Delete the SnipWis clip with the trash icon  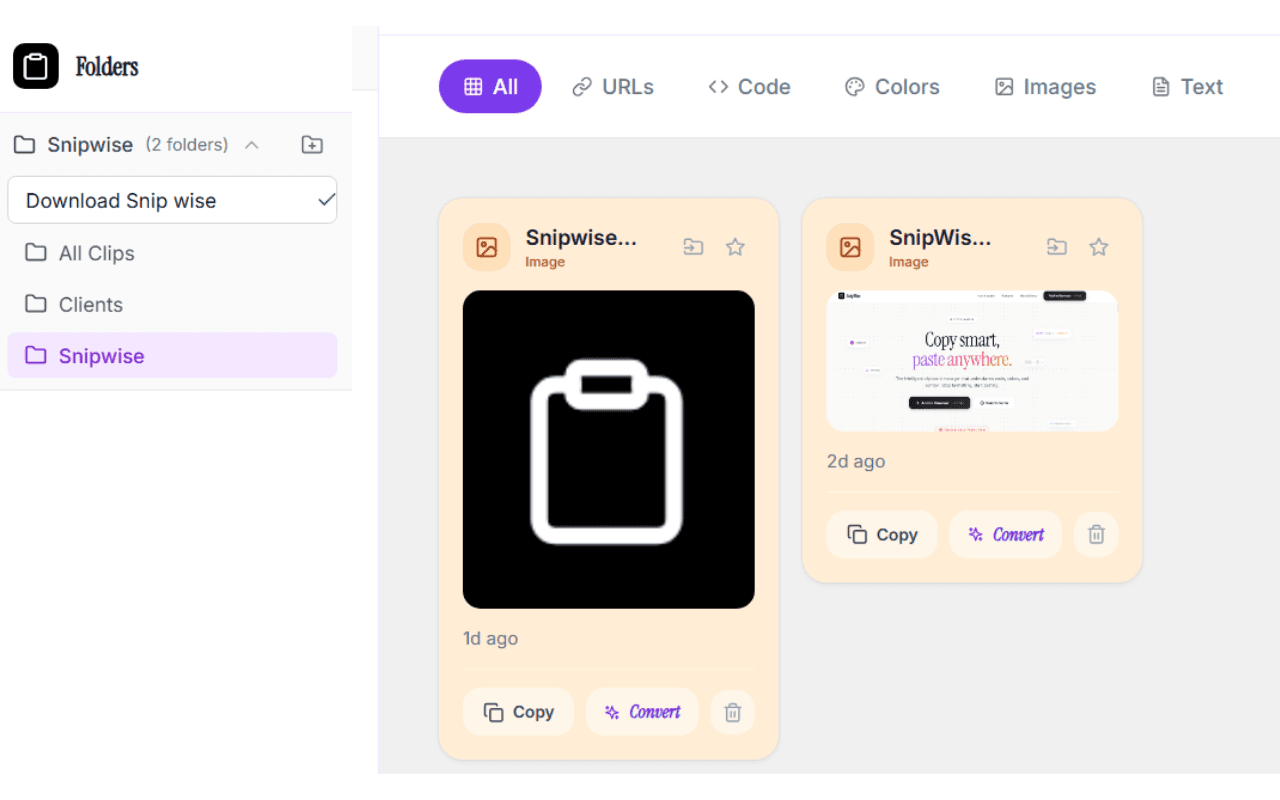1095,534
